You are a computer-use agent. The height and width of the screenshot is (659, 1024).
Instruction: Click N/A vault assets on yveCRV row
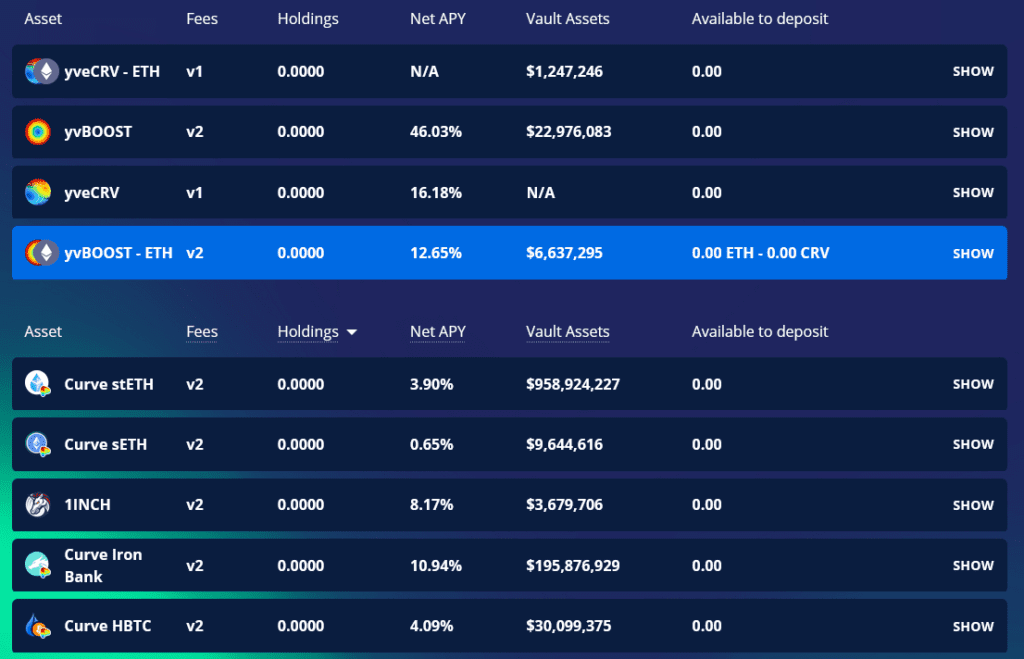click(540, 193)
